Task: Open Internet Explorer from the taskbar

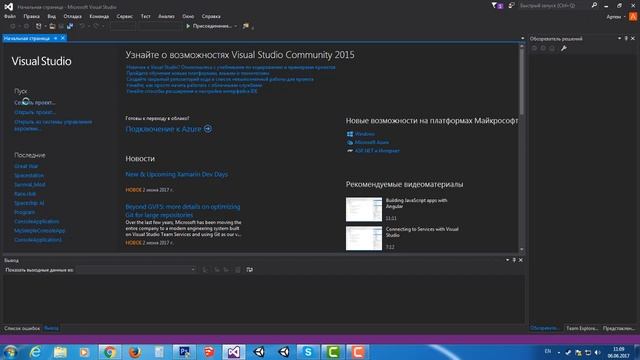Action: tap(36, 352)
